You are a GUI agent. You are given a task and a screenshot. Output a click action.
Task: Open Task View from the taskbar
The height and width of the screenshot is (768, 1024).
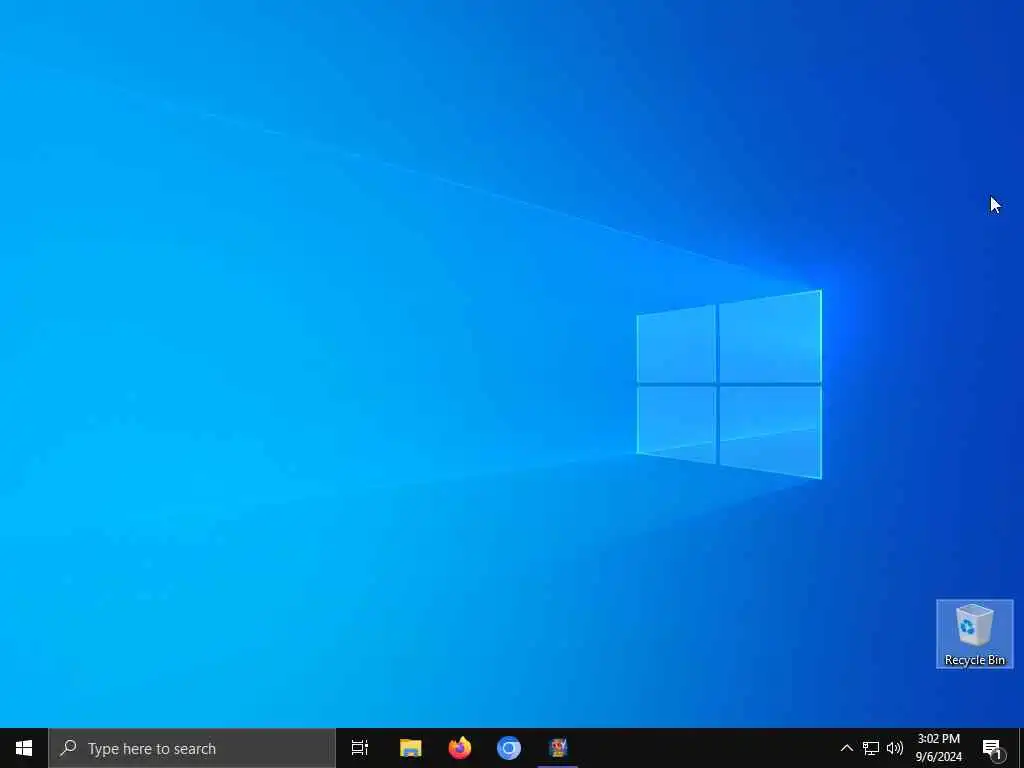pos(359,748)
